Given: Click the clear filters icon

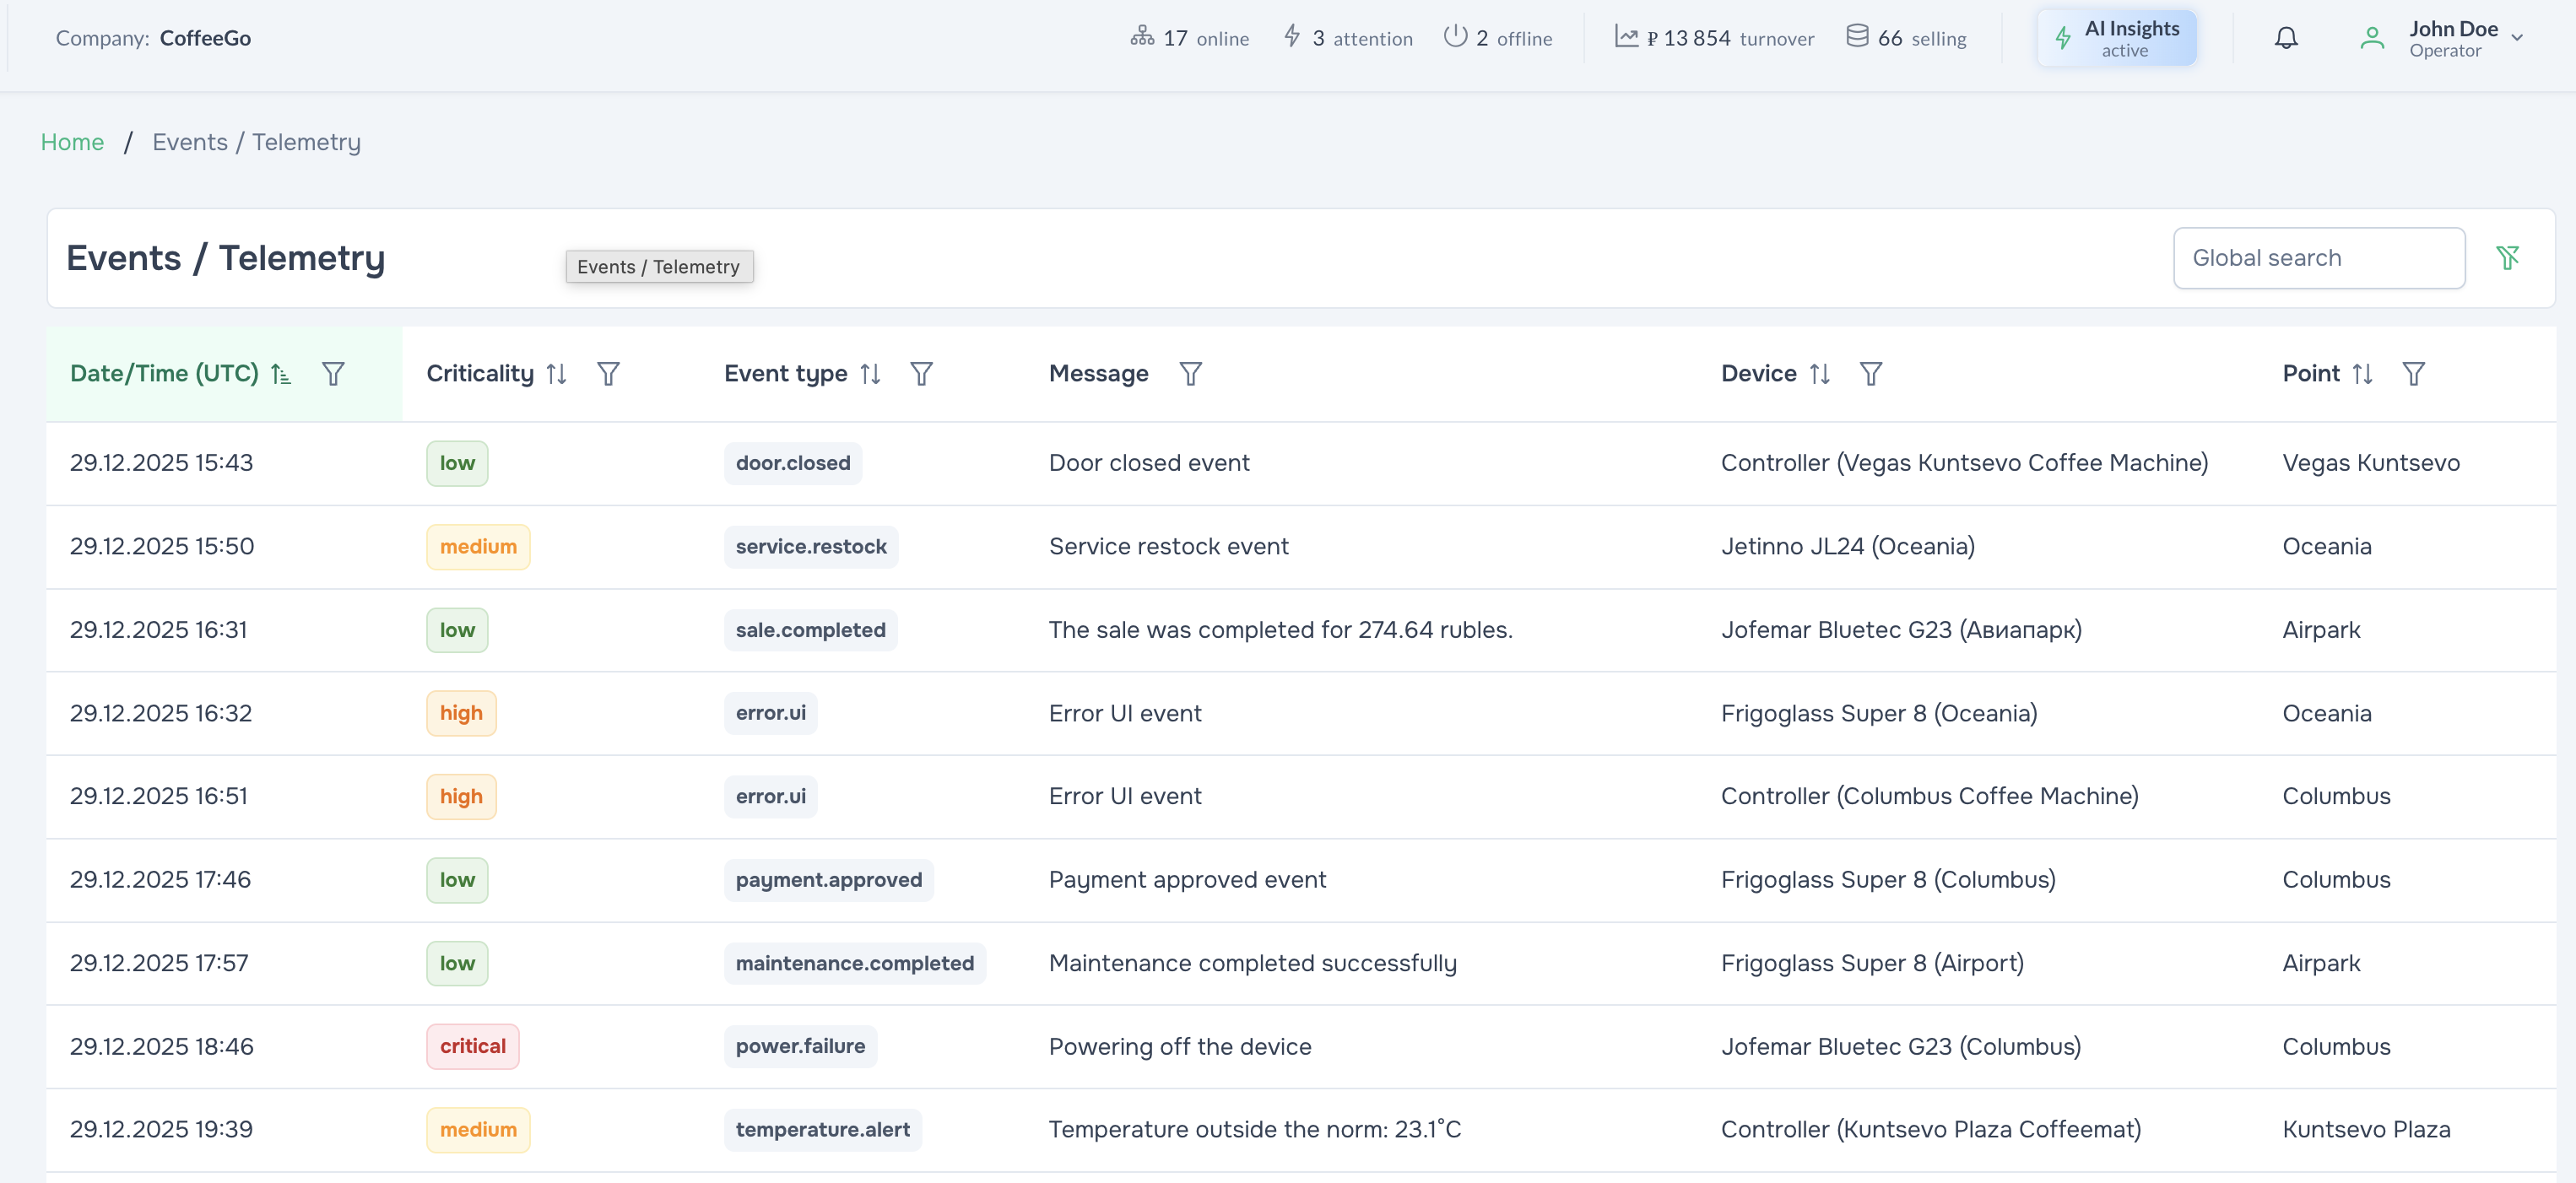Looking at the screenshot, I should tap(2507, 258).
